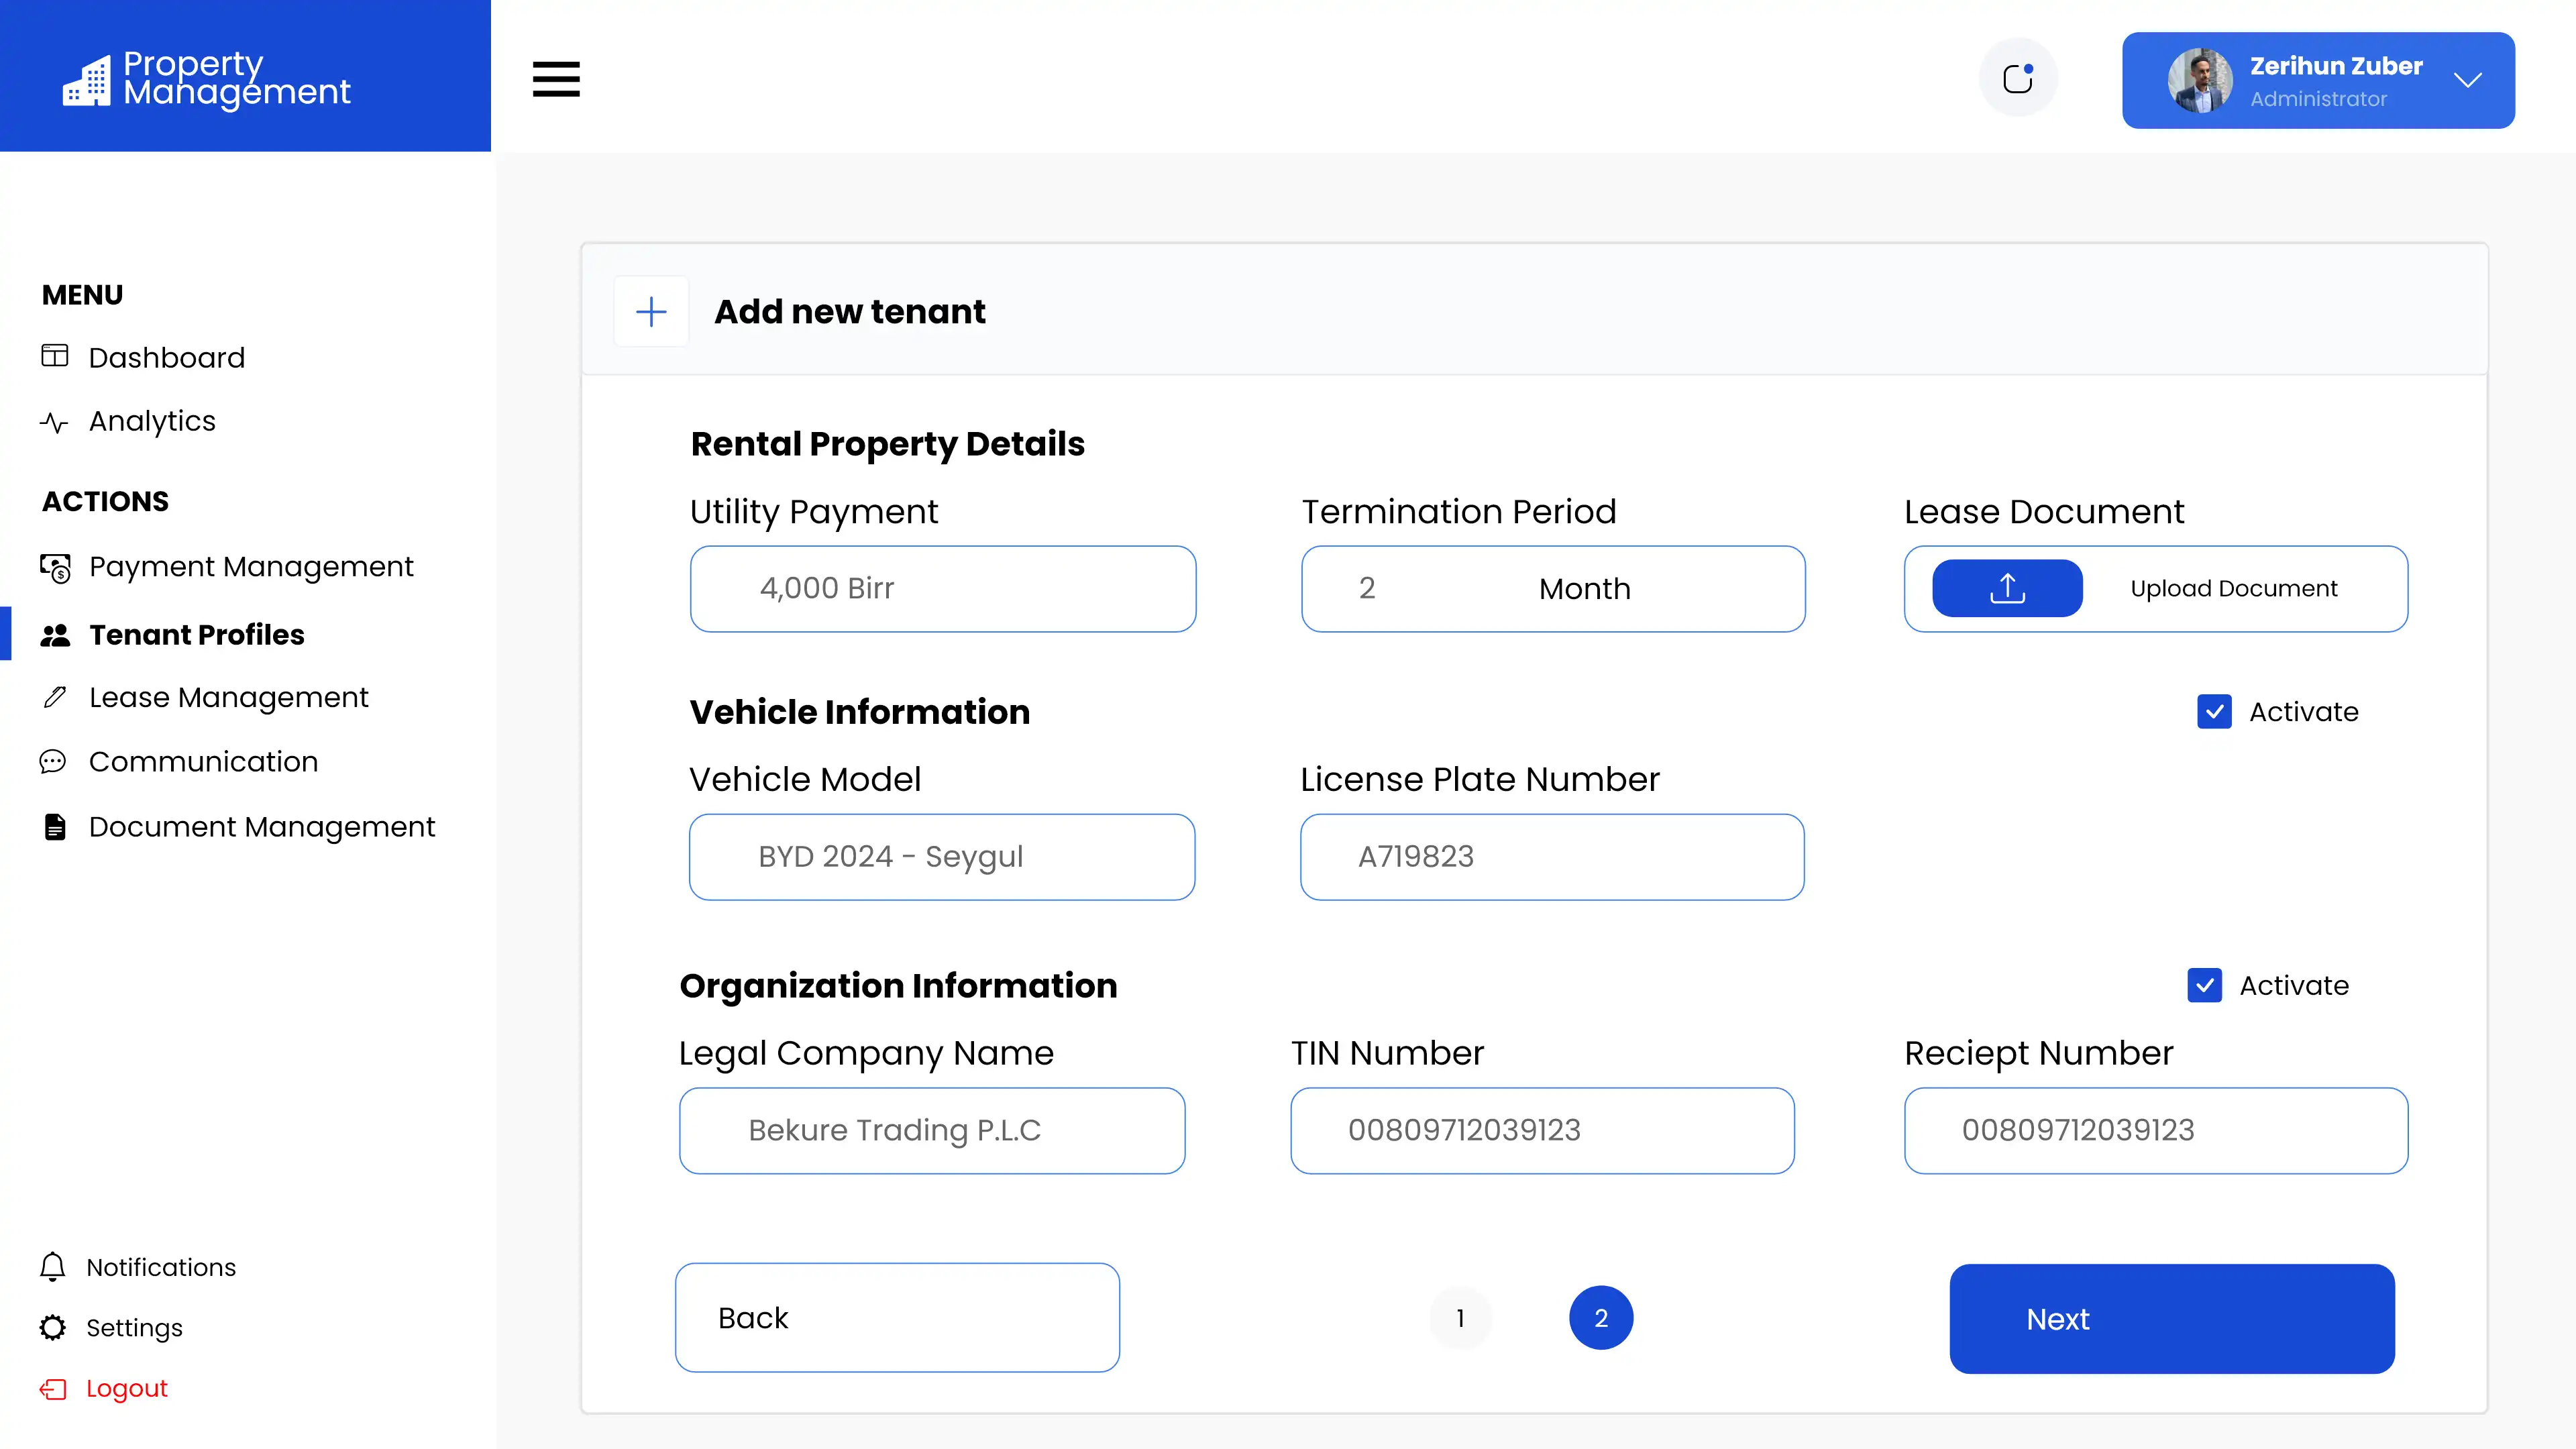
Task: Click Zerihun Zuber profile avatar
Action: pos(2199,80)
